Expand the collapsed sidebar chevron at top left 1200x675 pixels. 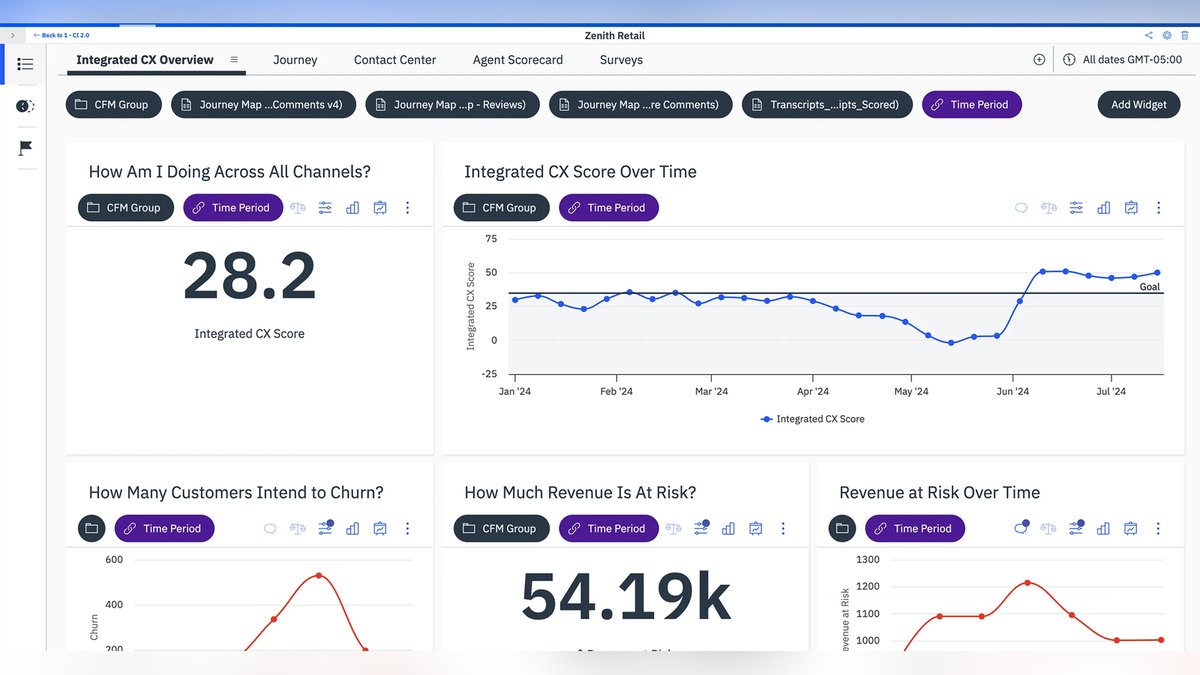coord(12,35)
